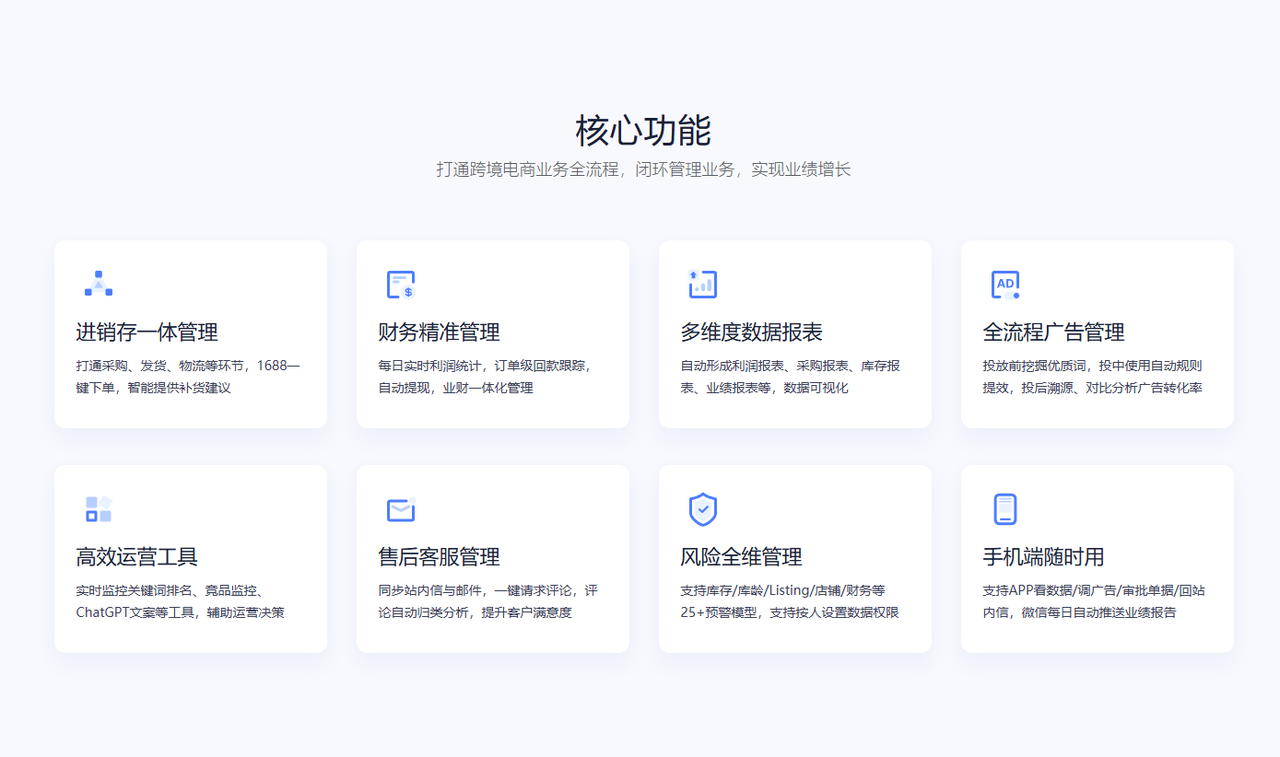
Task: Open the 售后客服管理 card title
Action: [x=439, y=557]
